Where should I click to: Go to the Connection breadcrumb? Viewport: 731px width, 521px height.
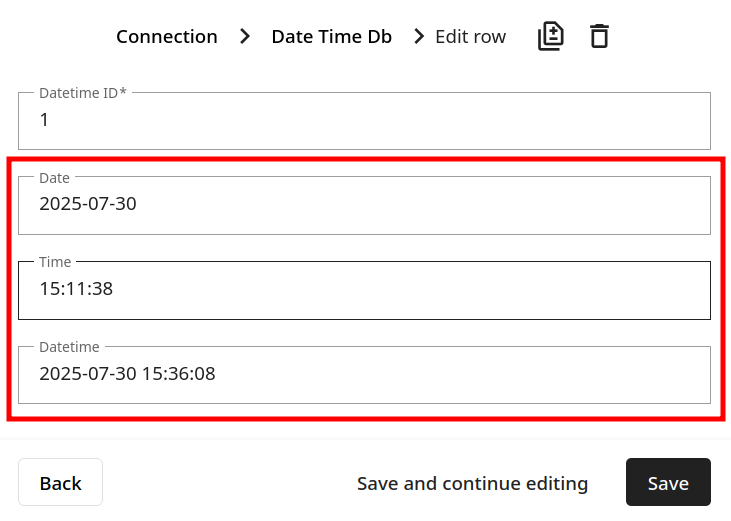point(167,37)
